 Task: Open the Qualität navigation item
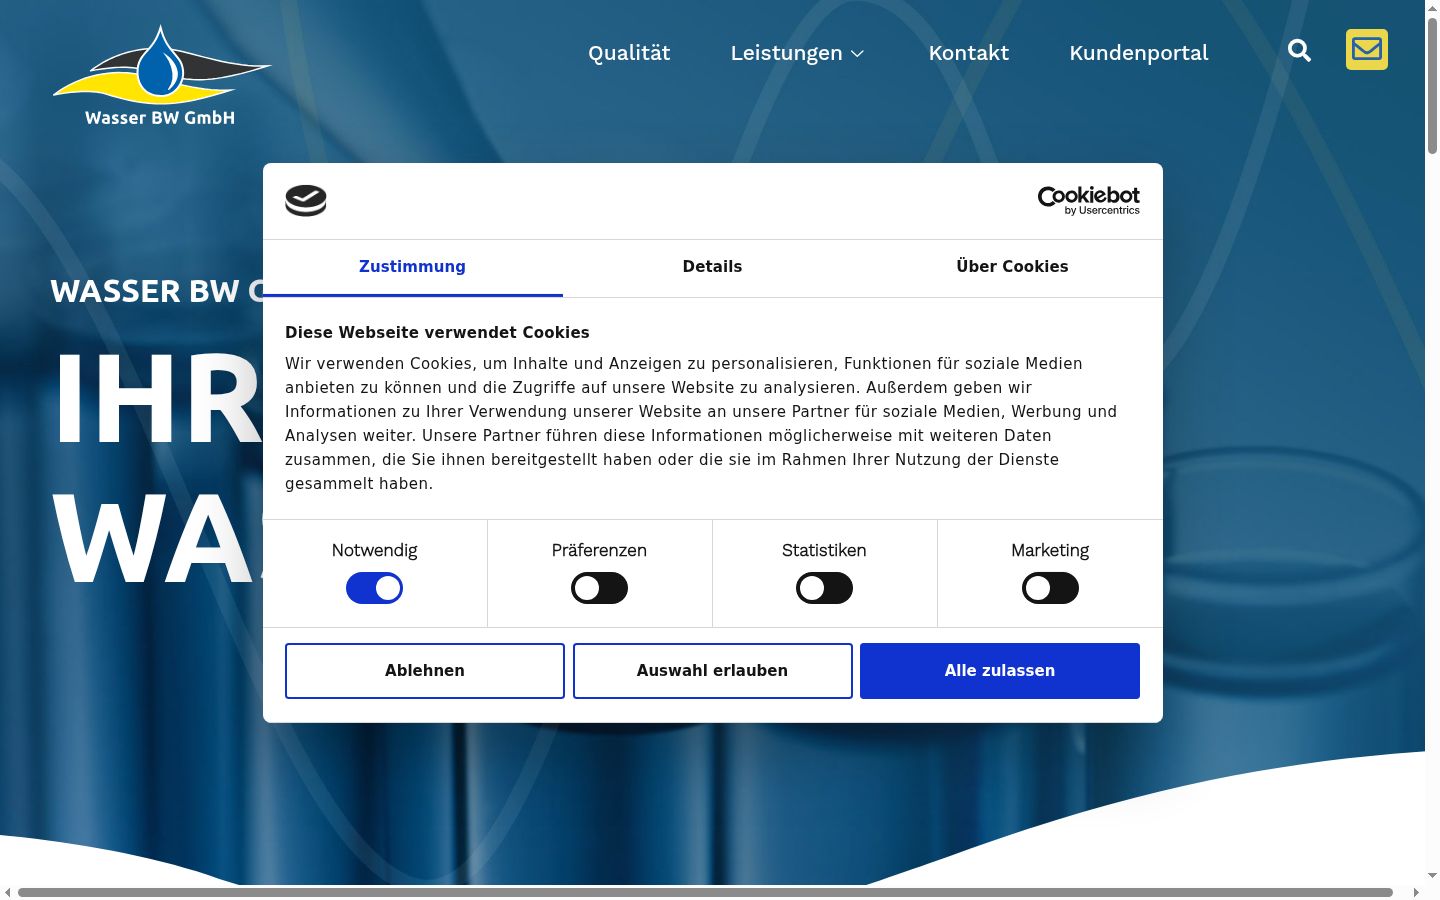(x=629, y=53)
